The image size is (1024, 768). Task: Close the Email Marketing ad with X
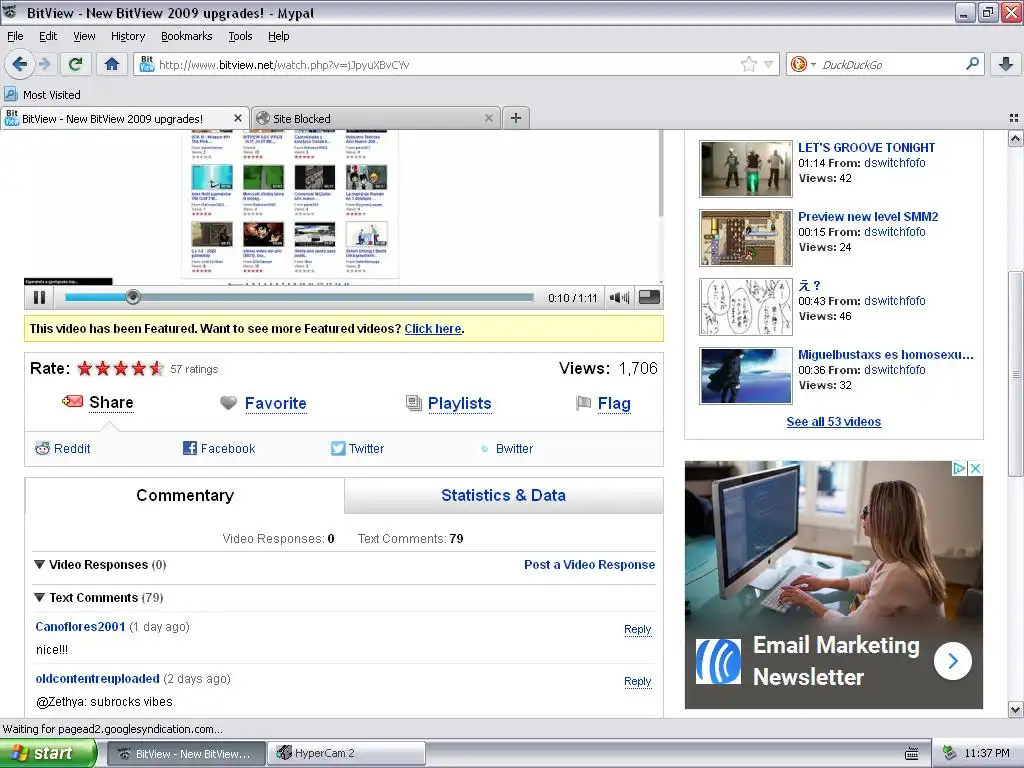tap(975, 468)
